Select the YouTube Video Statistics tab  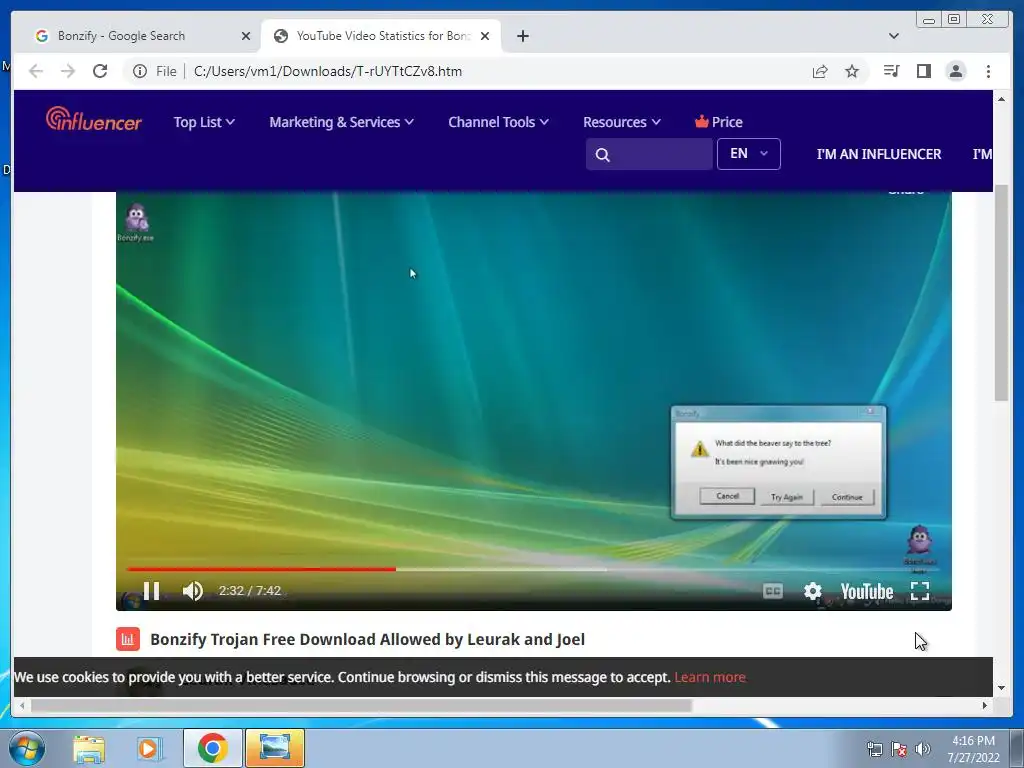pos(381,36)
